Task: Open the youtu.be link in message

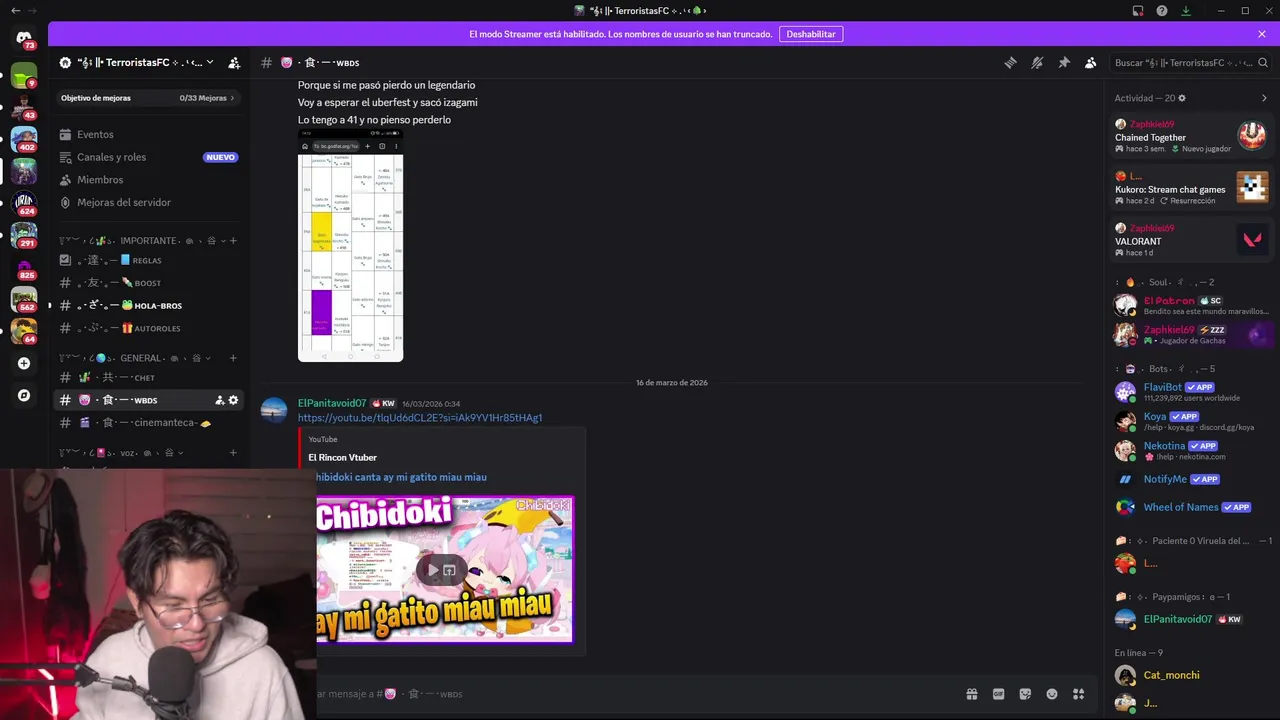Action: tap(420, 418)
